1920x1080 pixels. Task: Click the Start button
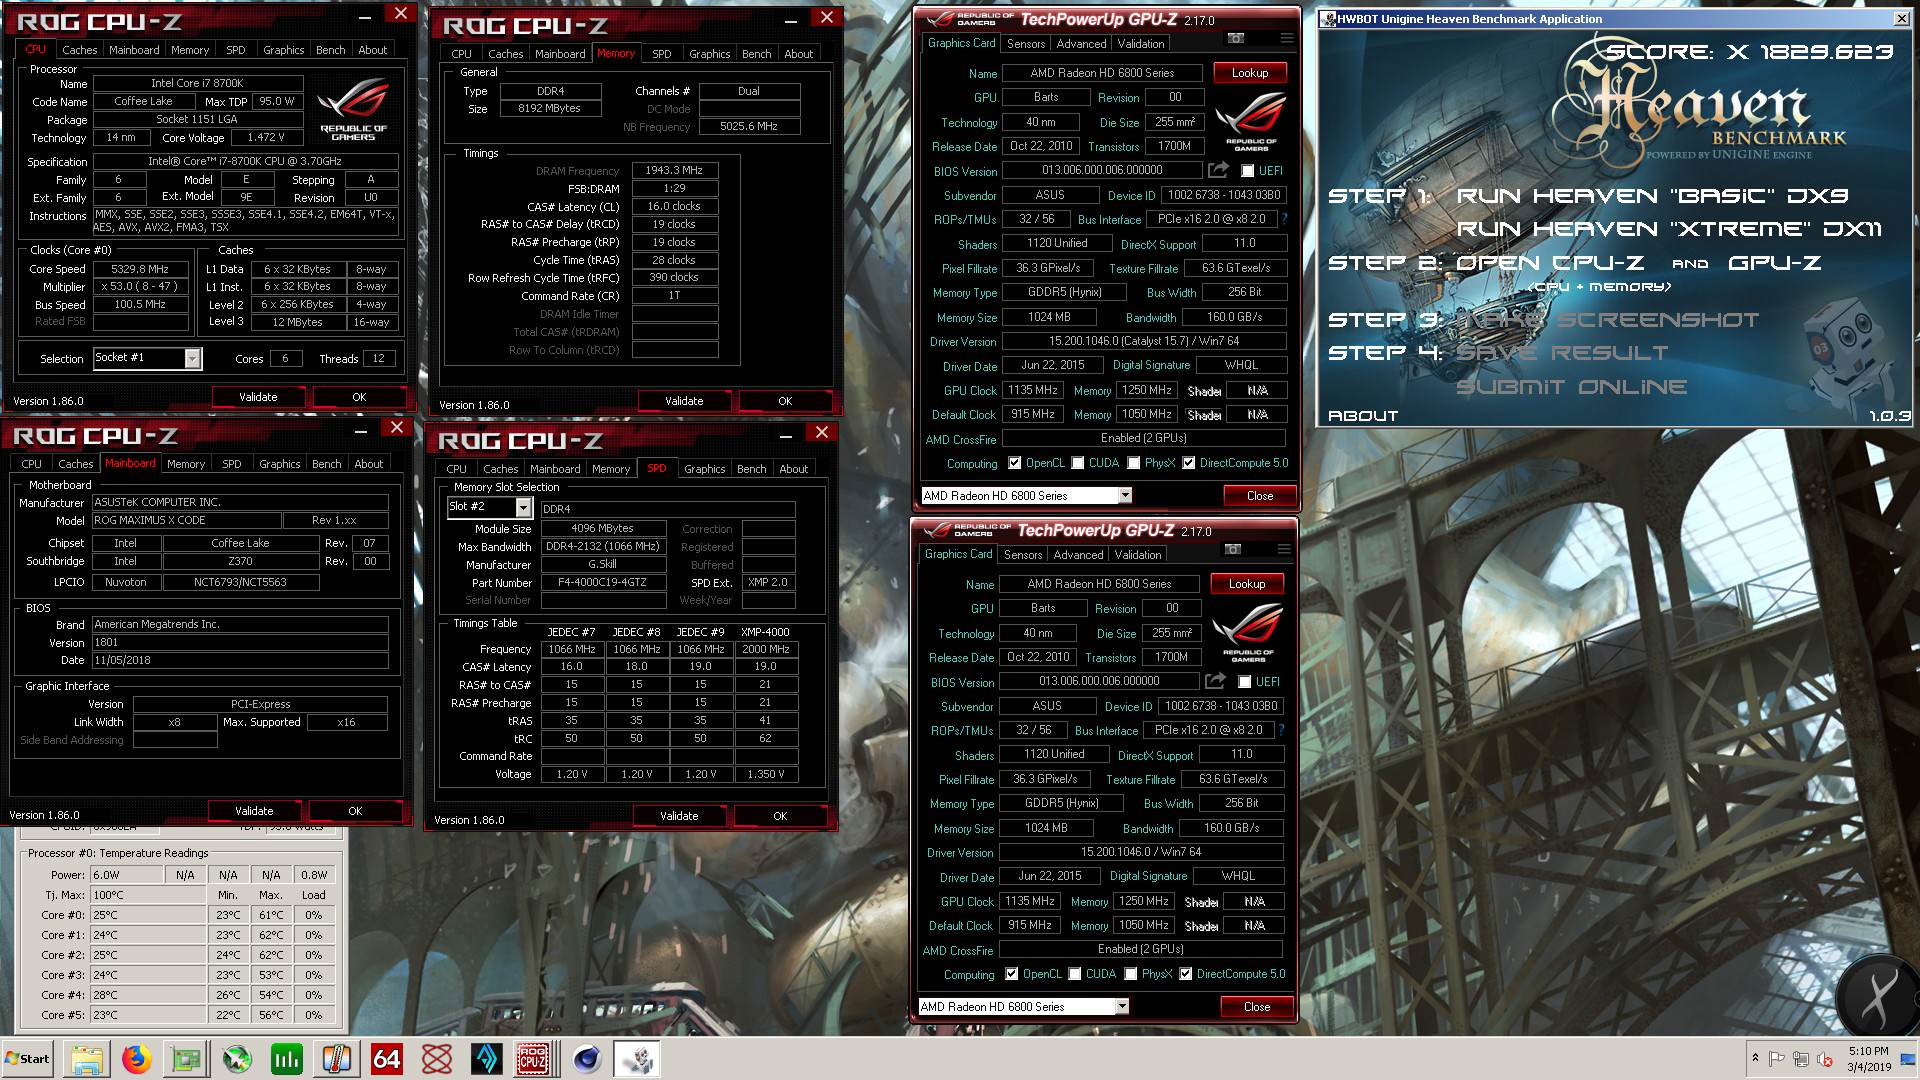point(28,1059)
